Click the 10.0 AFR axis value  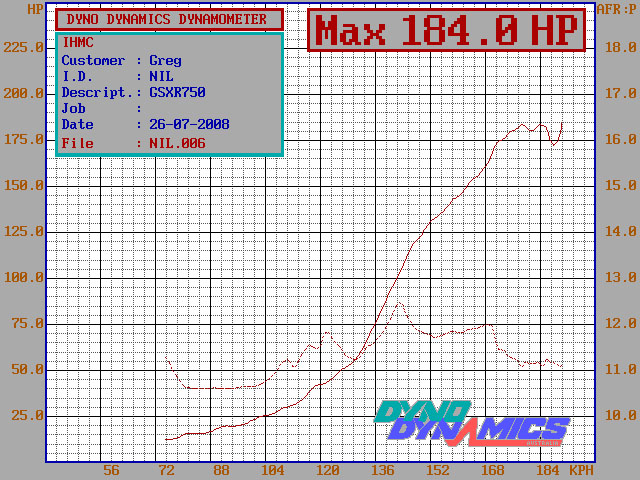620,416
